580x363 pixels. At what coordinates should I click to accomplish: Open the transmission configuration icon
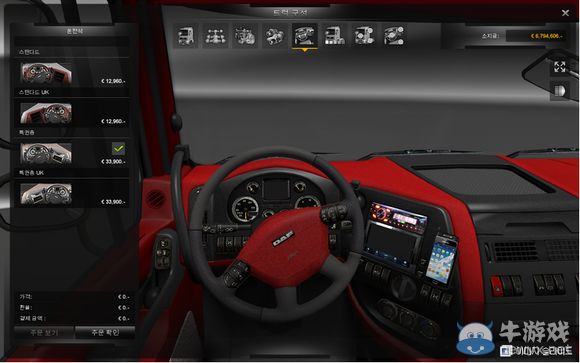275,36
